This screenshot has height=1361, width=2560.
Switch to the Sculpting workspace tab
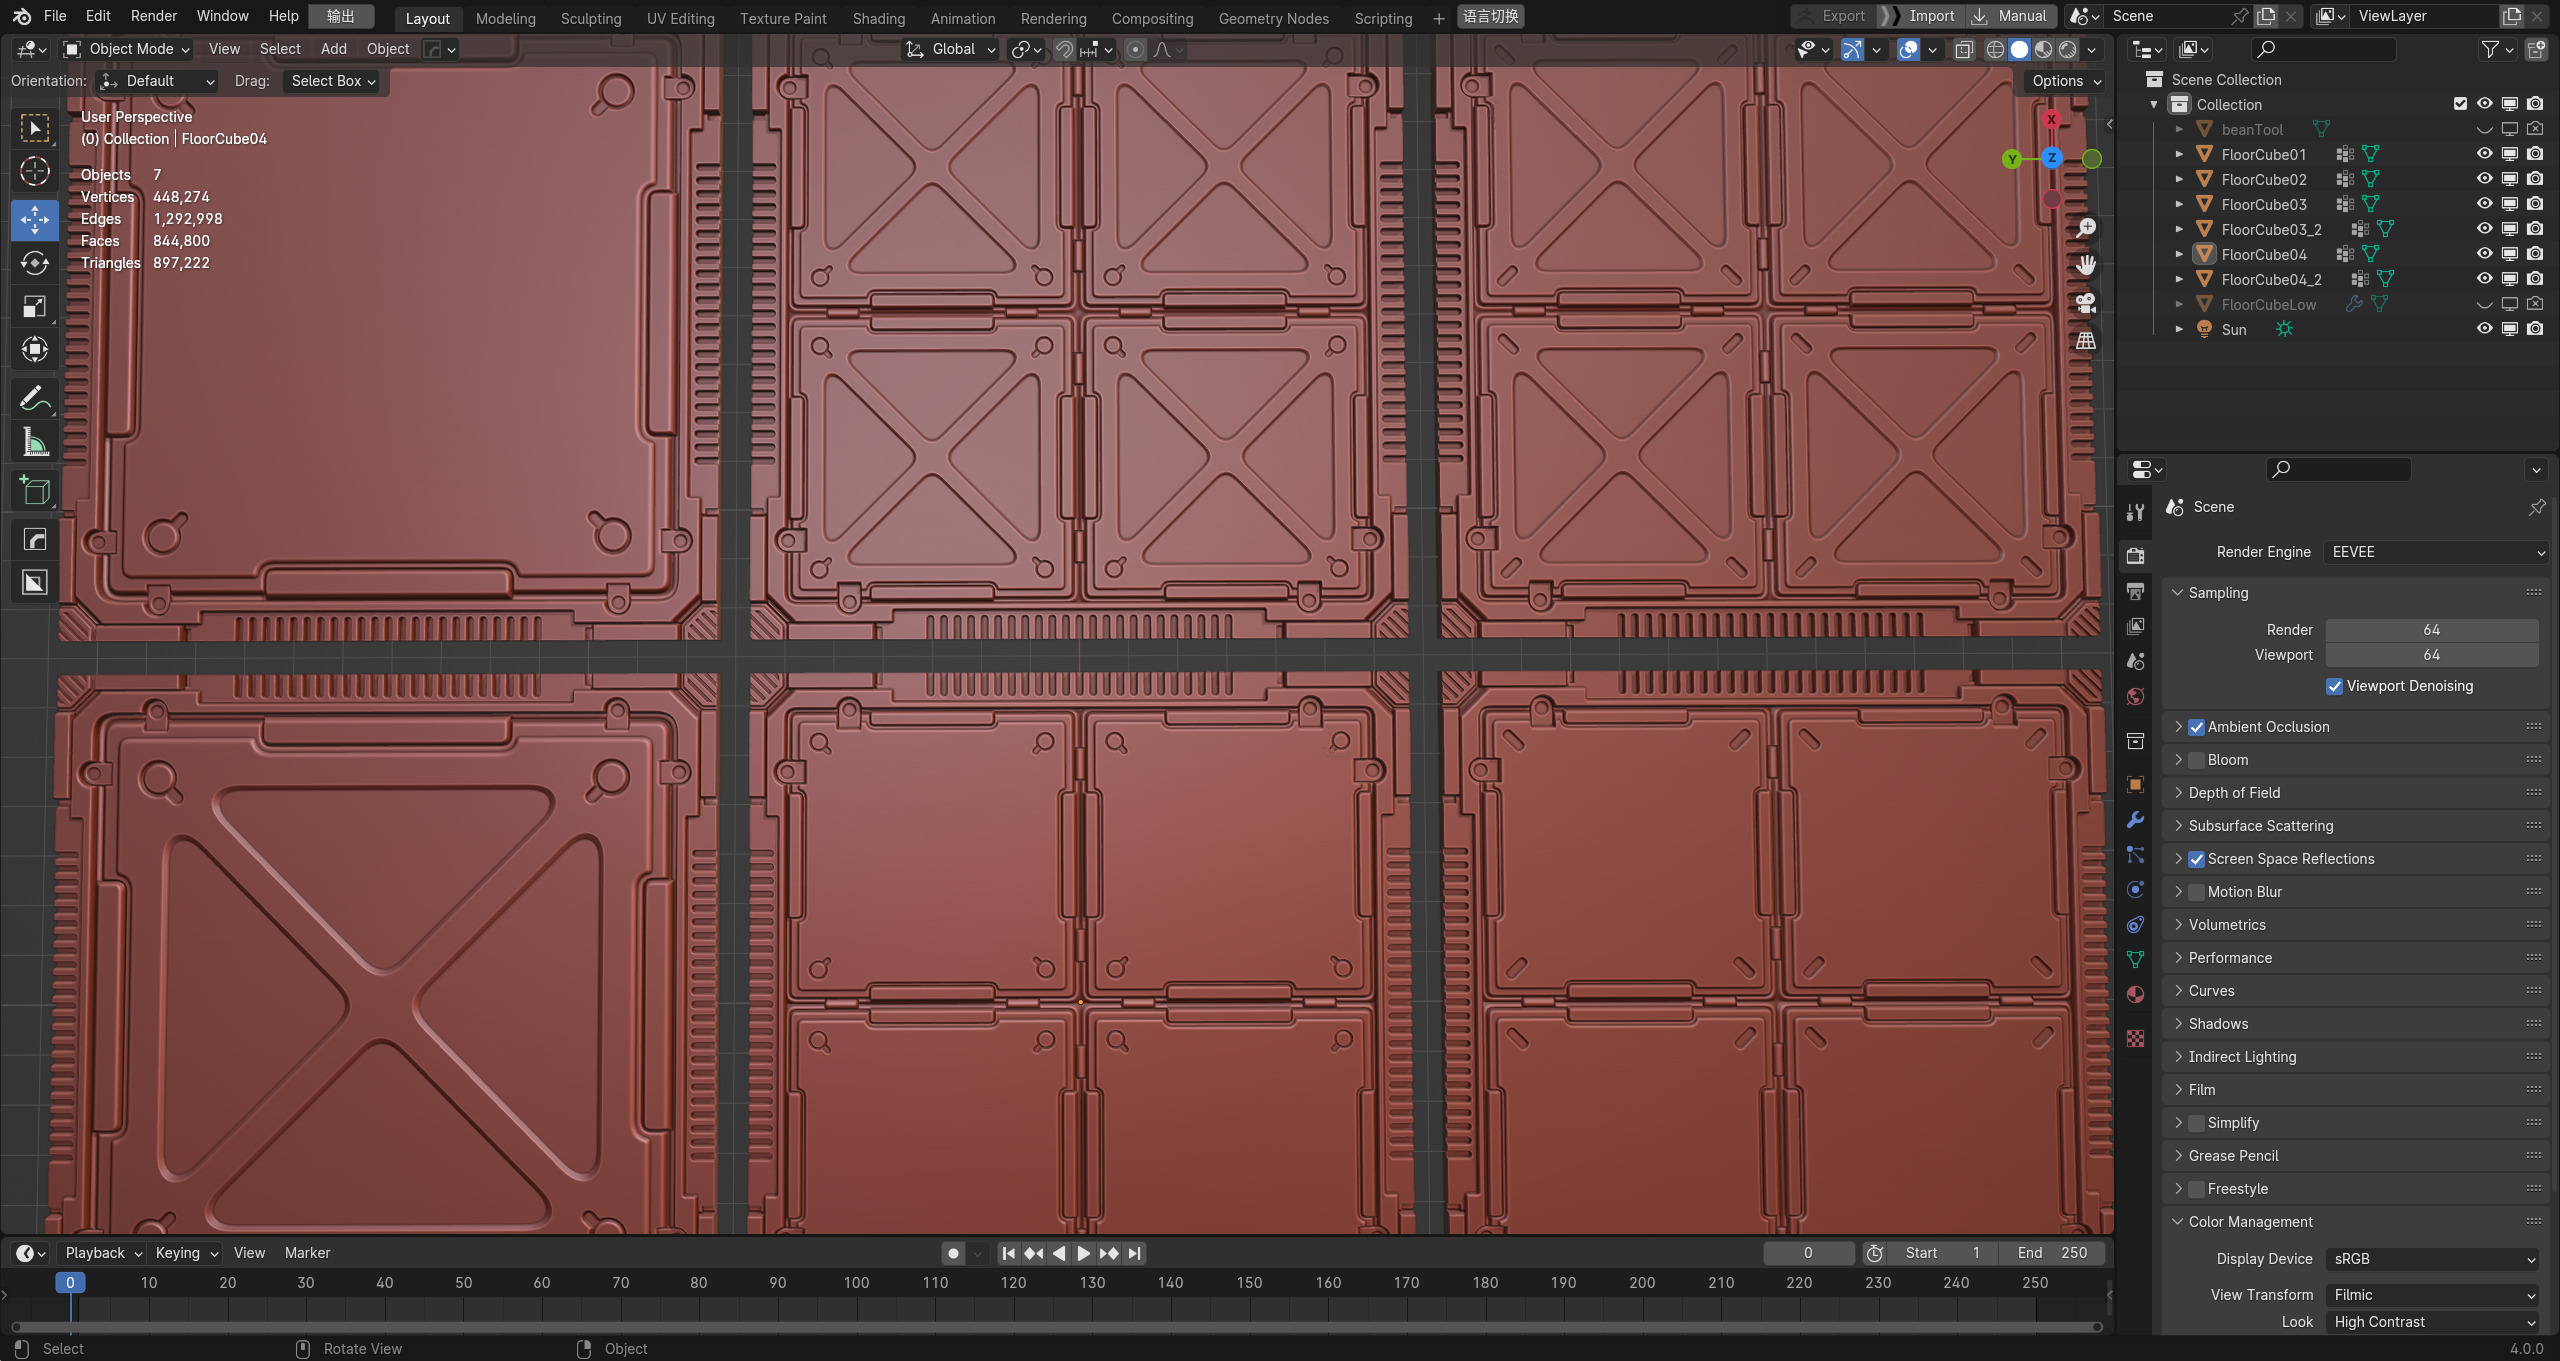coord(590,18)
